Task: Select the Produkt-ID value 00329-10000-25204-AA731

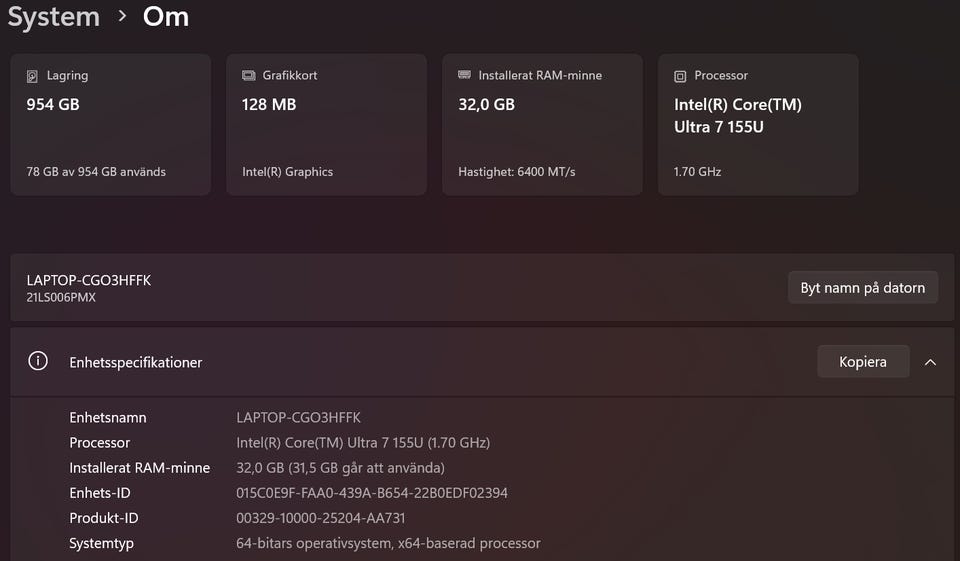Action: 320,518
